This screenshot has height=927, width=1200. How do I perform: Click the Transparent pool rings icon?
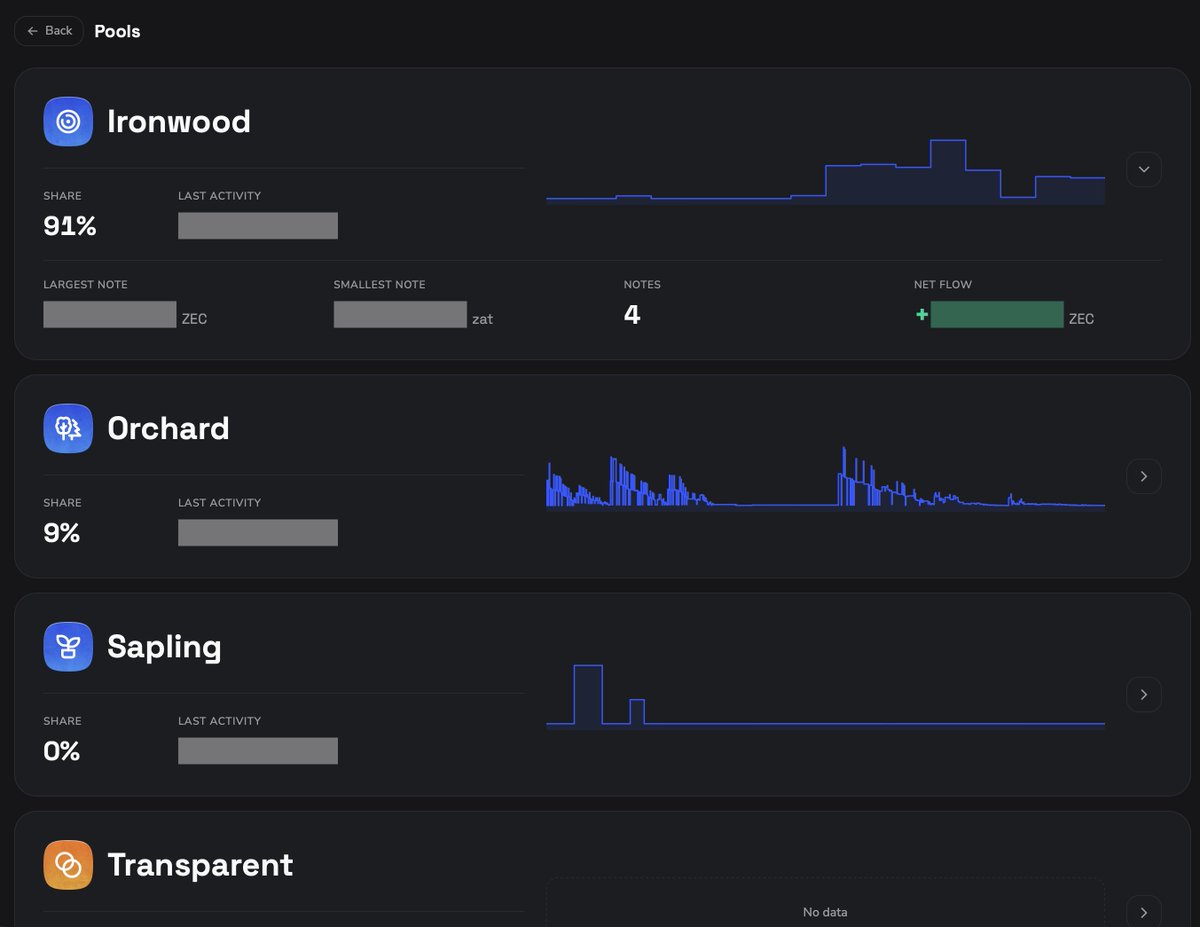click(x=68, y=865)
